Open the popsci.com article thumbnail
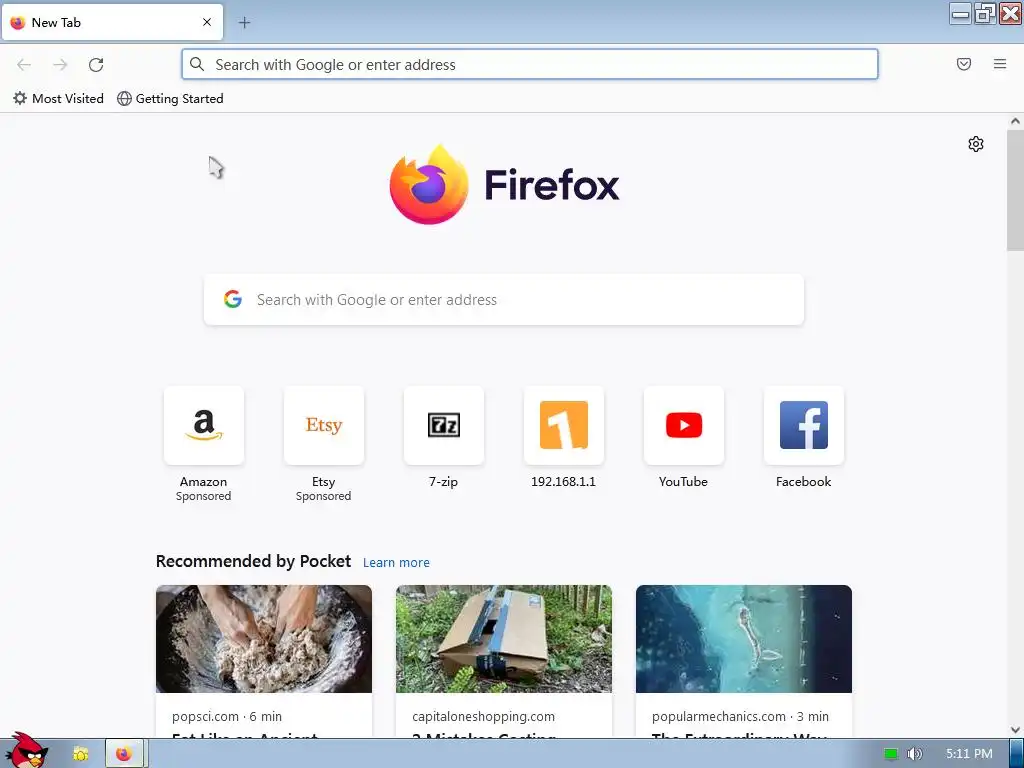Viewport: 1024px width, 768px height. [x=264, y=639]
